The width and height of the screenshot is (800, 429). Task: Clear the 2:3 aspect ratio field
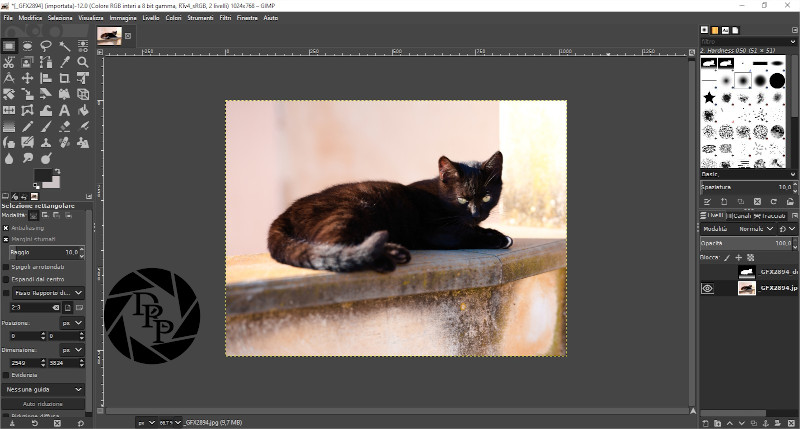click(x=56, y=308)
